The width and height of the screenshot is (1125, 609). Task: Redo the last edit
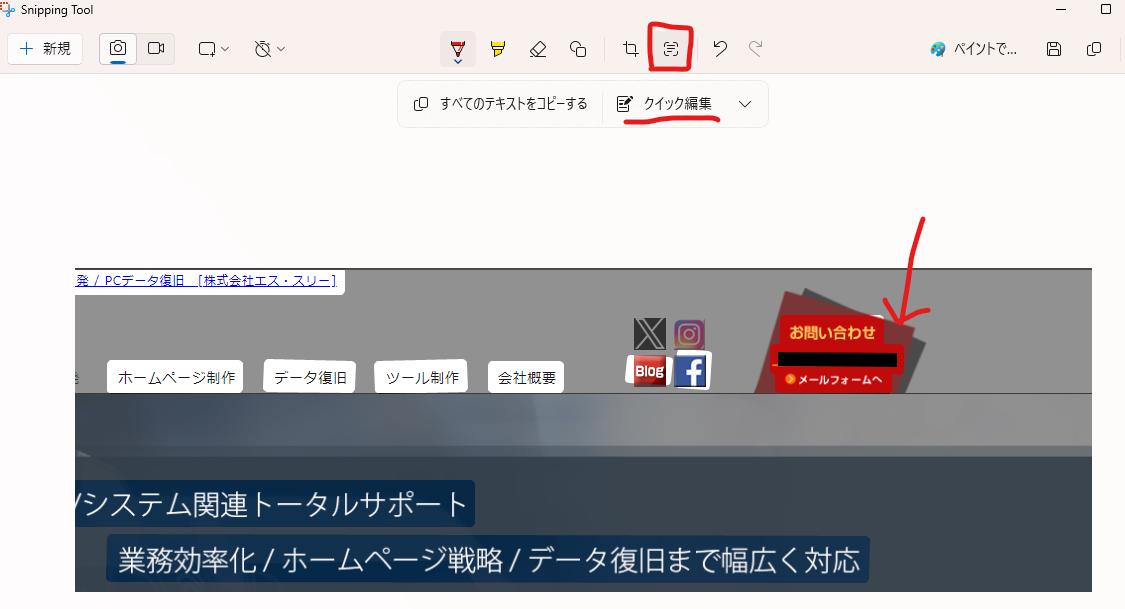coord(756,49)
